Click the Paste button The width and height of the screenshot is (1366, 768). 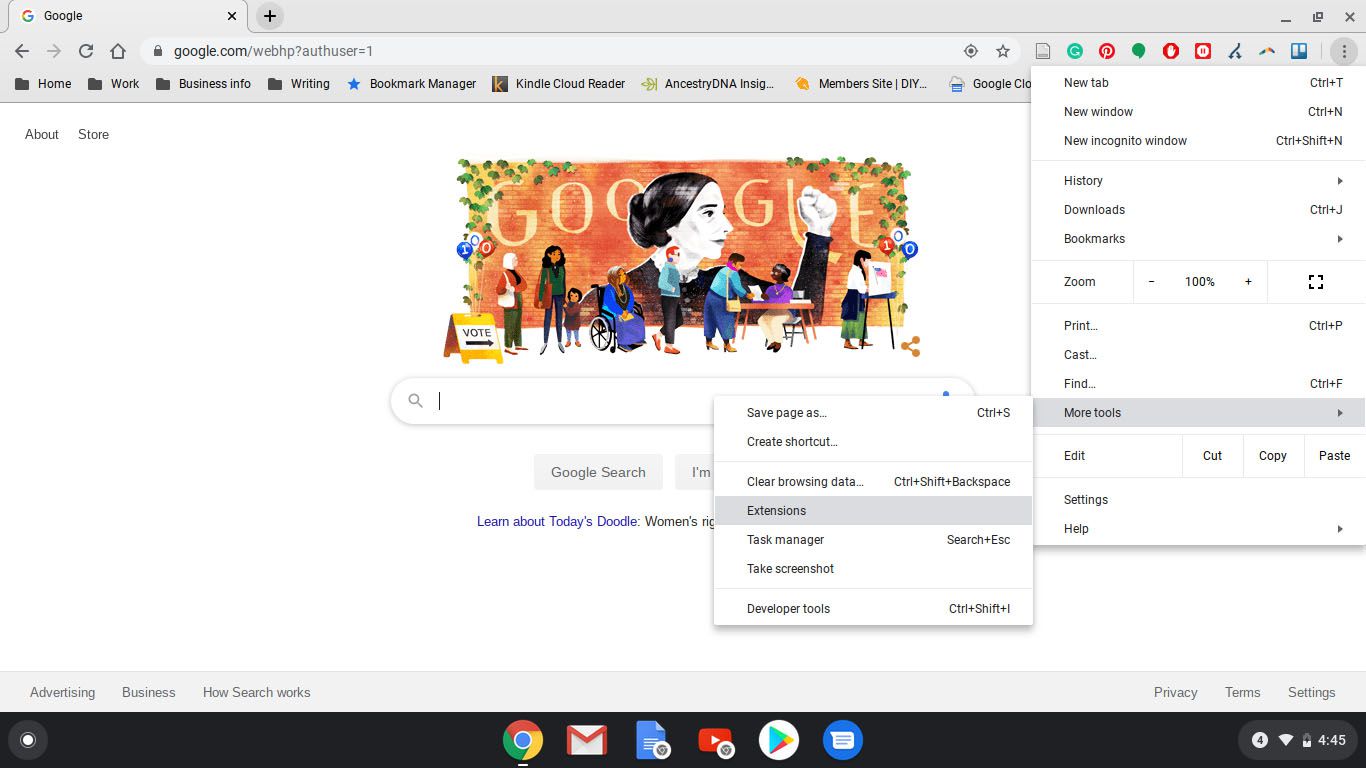[1334, 456]
